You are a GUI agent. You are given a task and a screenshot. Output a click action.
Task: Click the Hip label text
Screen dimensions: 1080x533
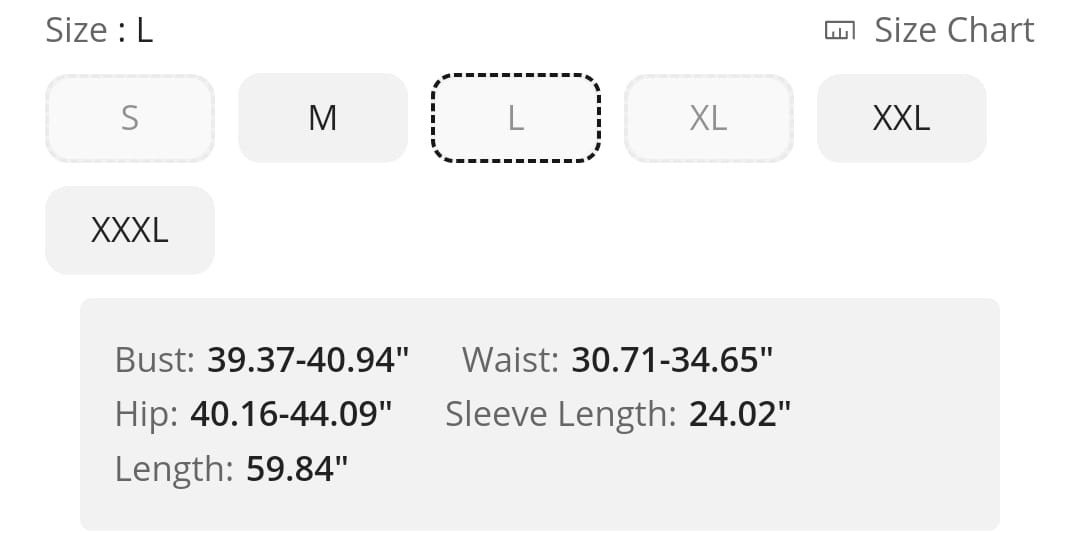point(146,413)
